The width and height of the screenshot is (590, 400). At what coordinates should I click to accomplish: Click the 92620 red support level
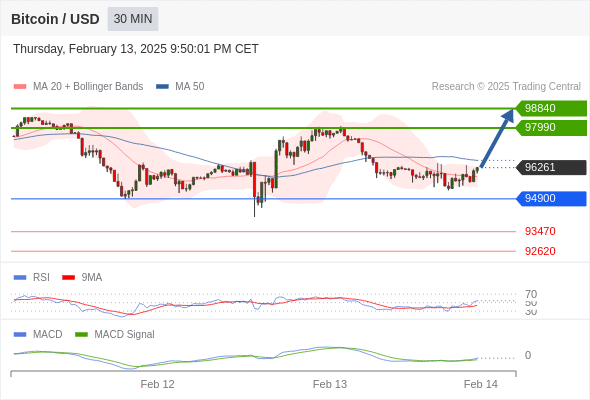point(540,251)
